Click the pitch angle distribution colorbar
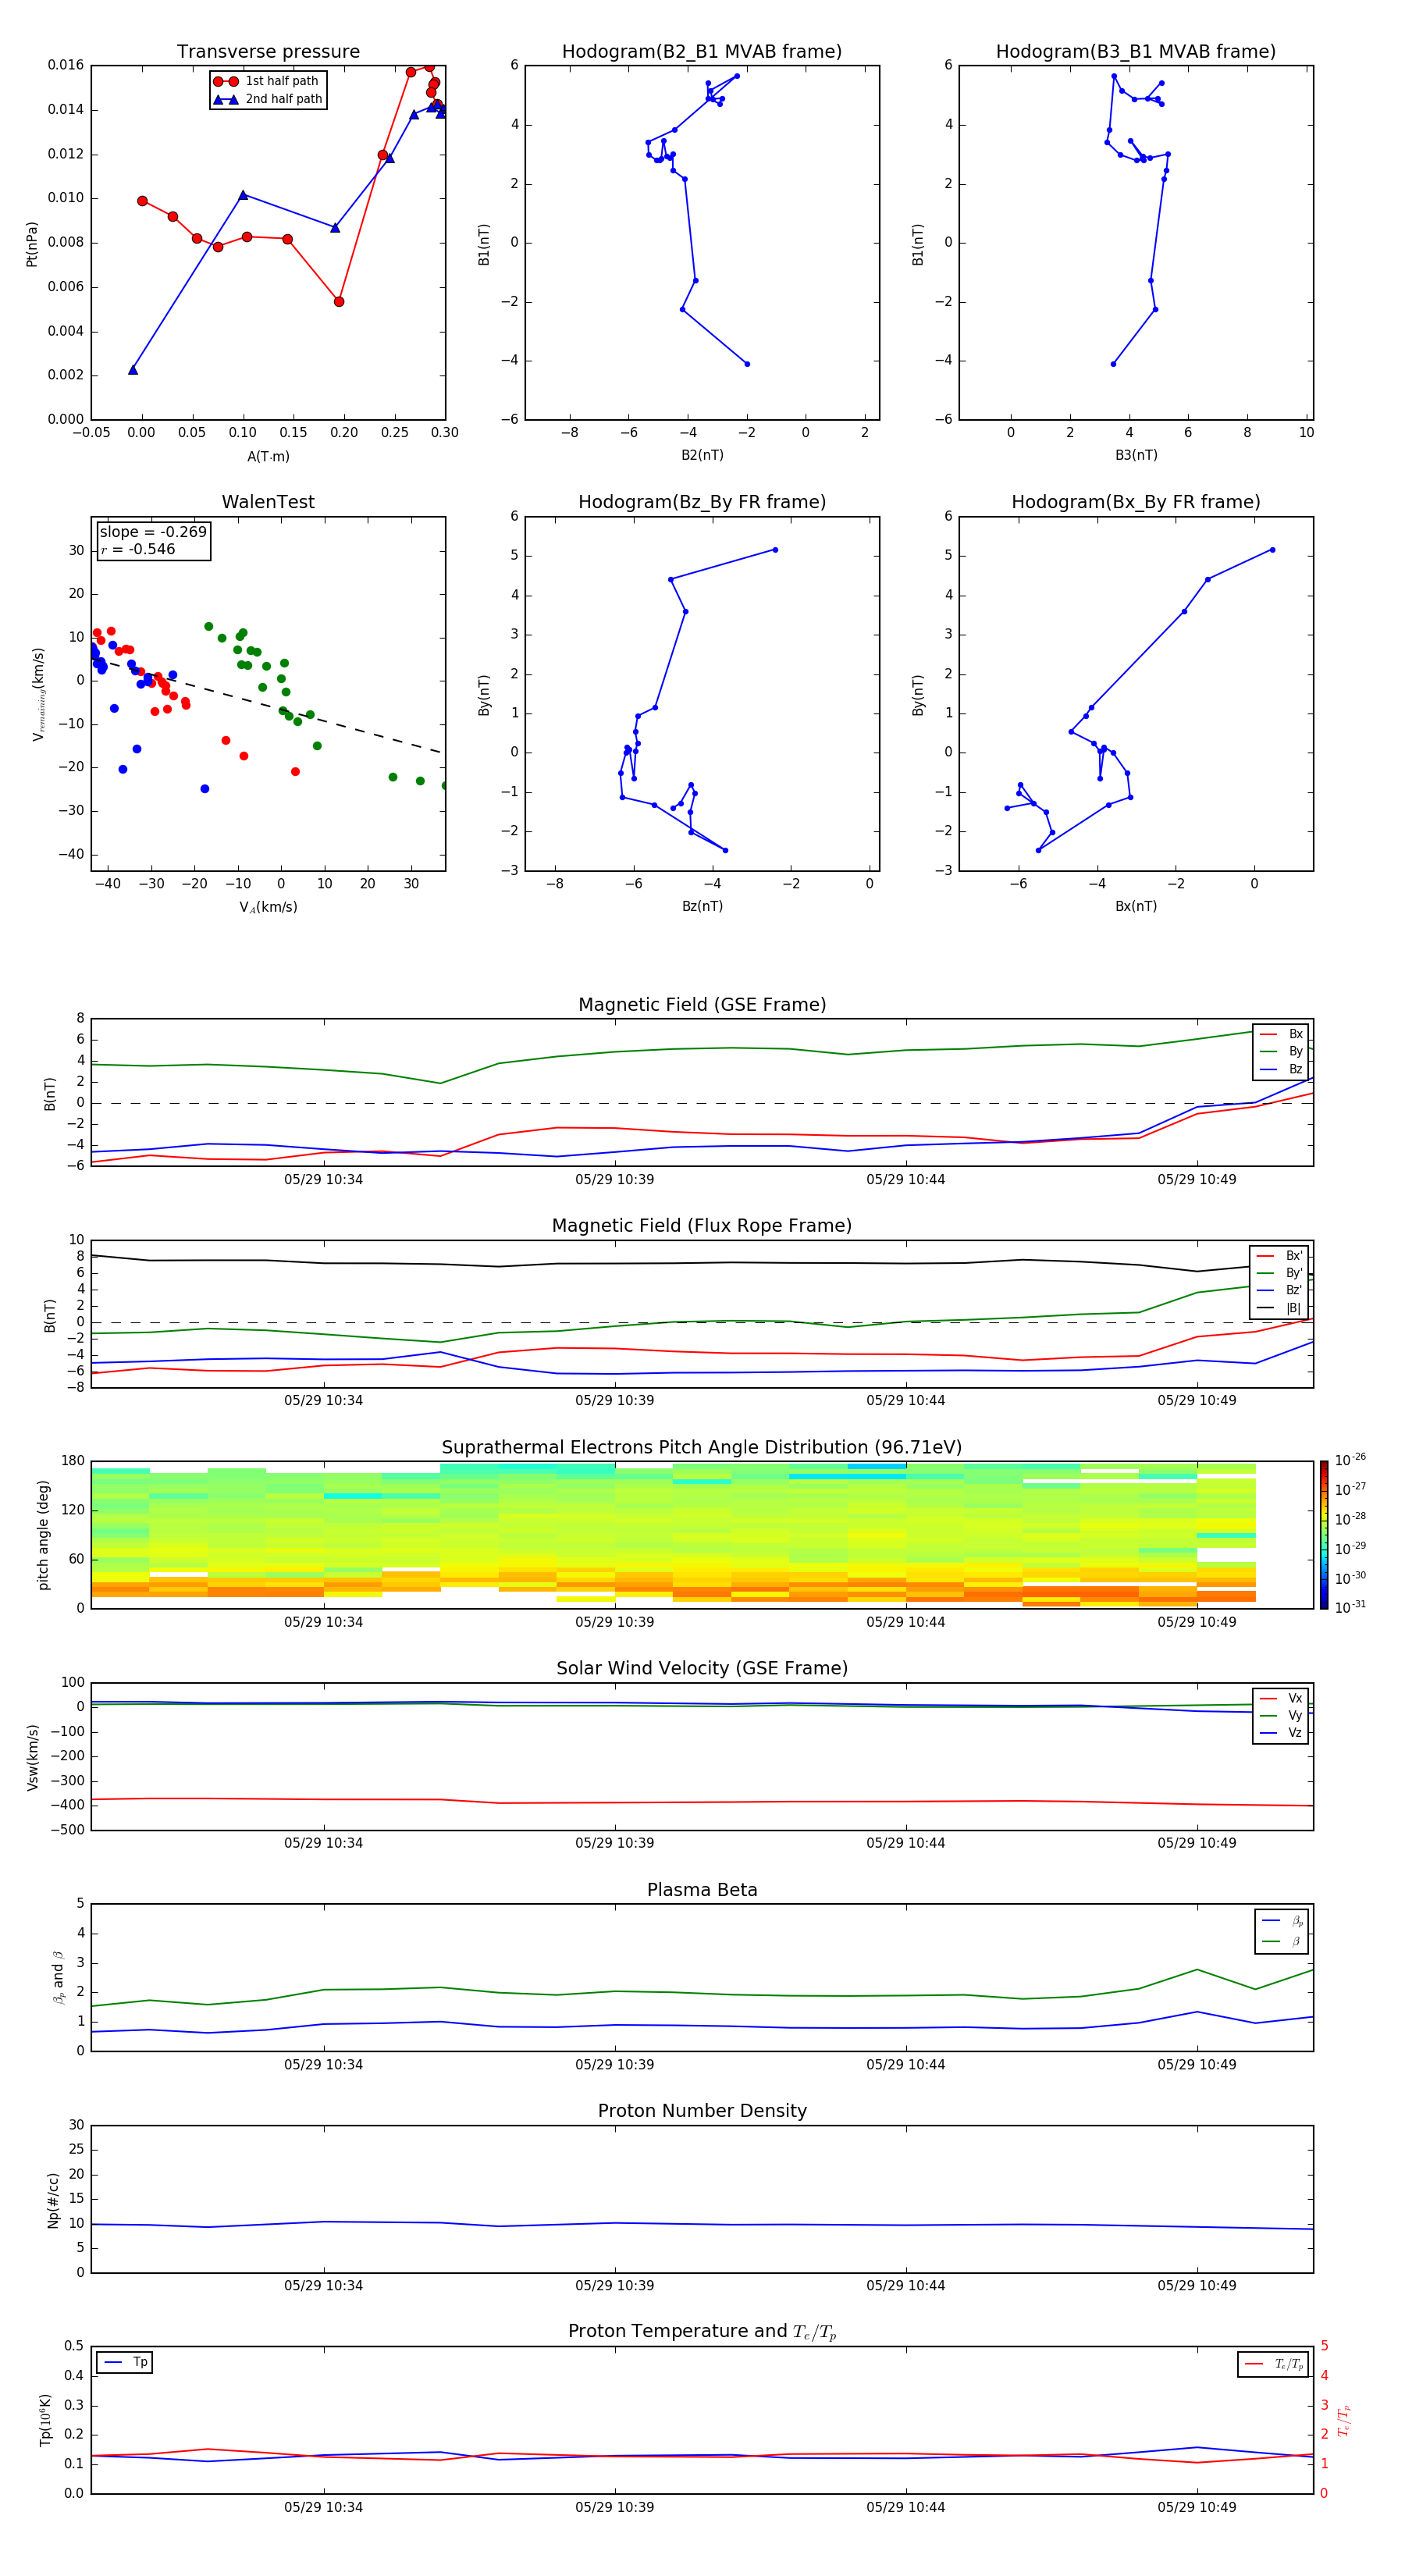The width and height of the screenshot is (1405, 2576). click(x=1323, y=1535)
